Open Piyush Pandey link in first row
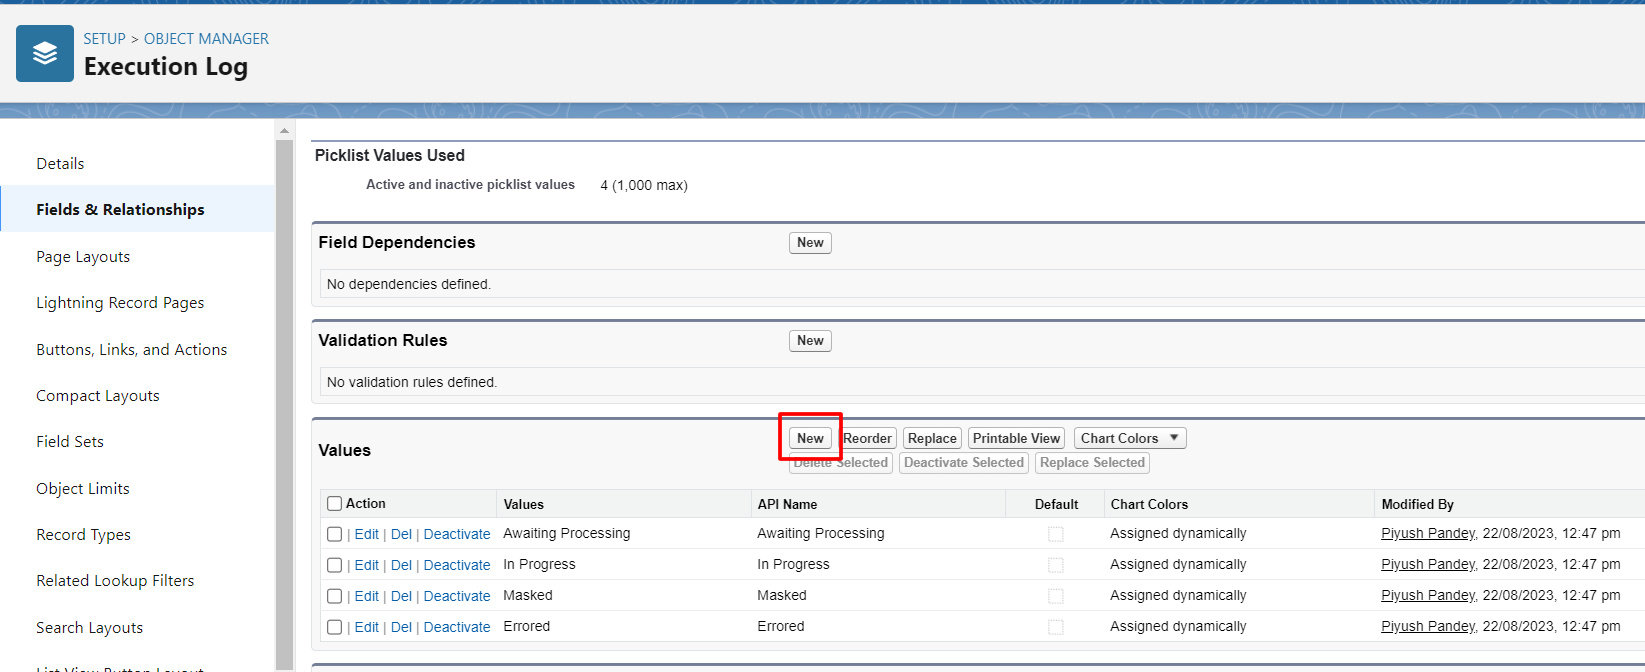 pos(1428,534)
